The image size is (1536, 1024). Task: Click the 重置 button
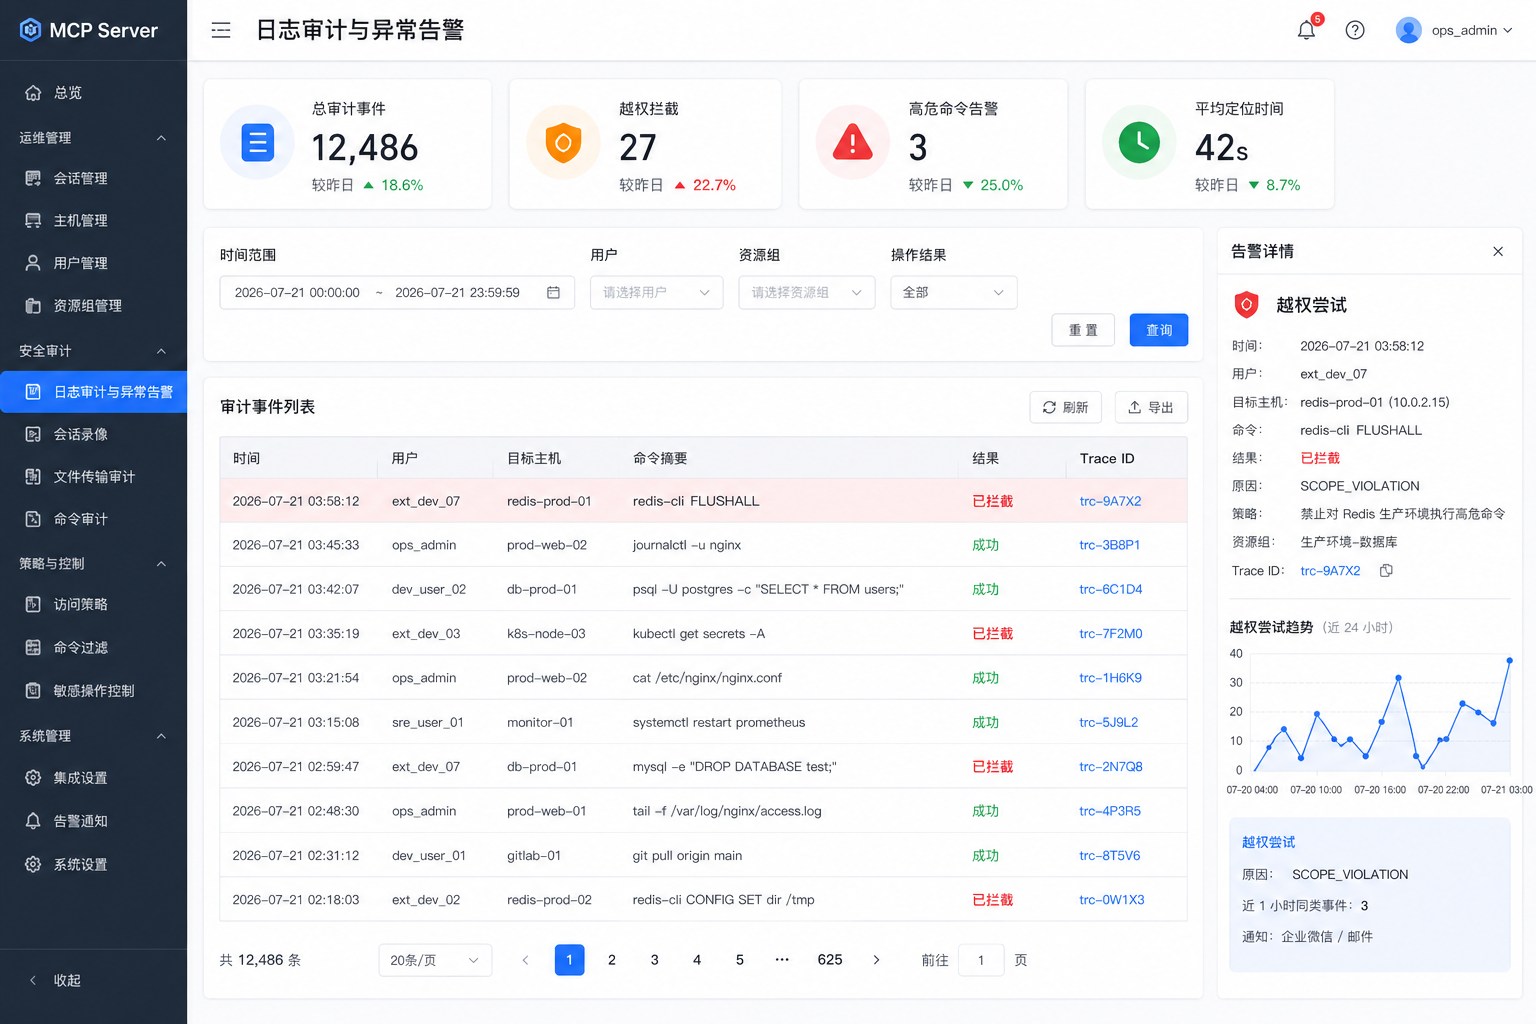pyautogui.click(x=1083, y=330)
